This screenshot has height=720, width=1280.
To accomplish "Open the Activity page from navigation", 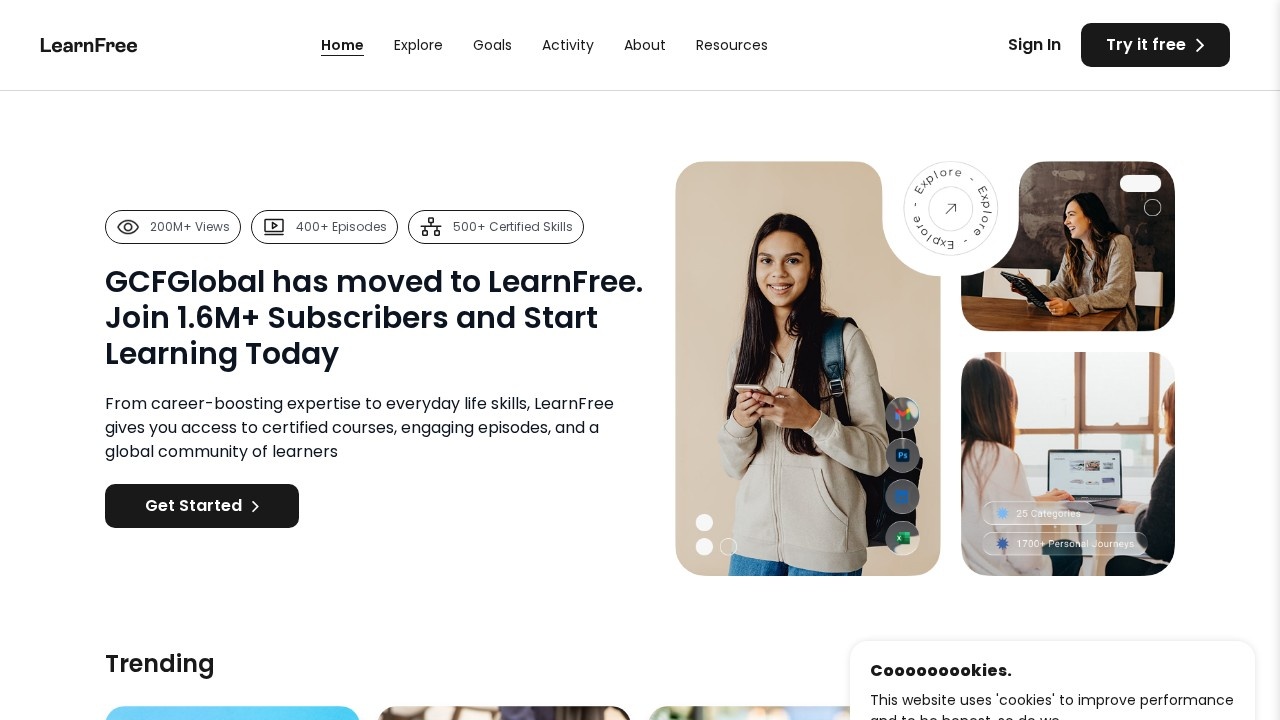I will pyautogui.click(x=568, y=45).
